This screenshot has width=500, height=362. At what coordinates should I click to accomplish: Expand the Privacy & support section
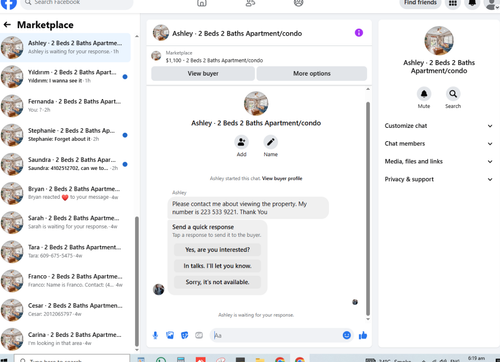[439, 179]
